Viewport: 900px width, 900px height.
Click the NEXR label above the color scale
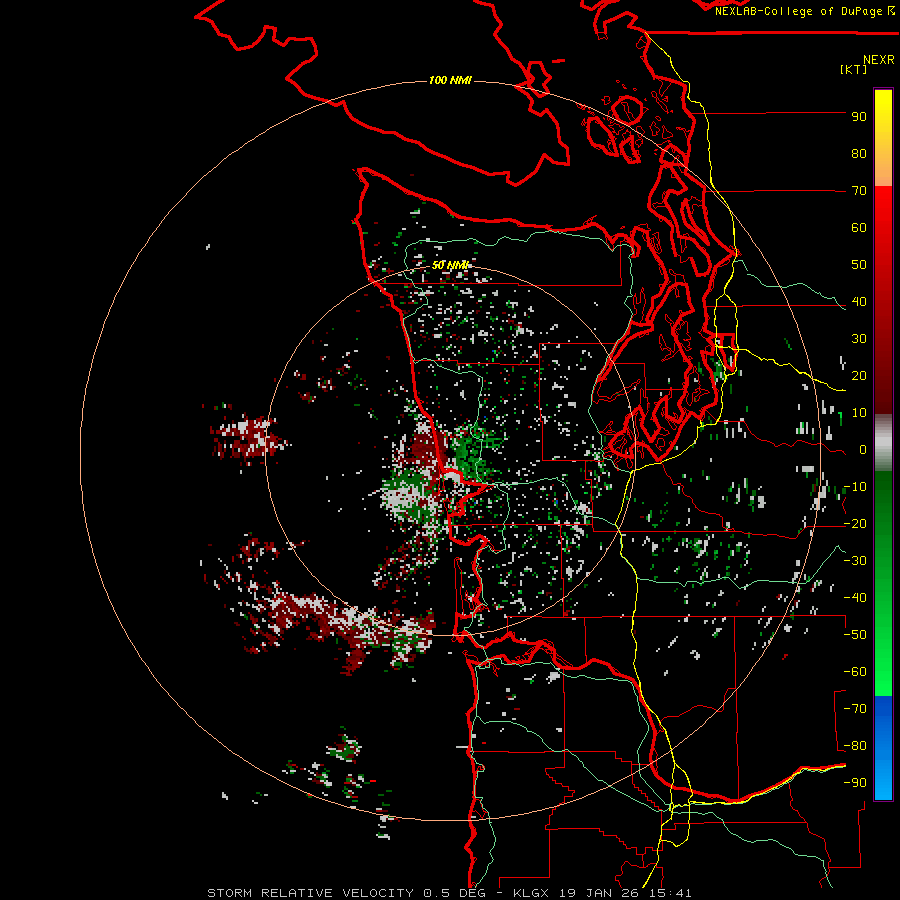point(878,60)
